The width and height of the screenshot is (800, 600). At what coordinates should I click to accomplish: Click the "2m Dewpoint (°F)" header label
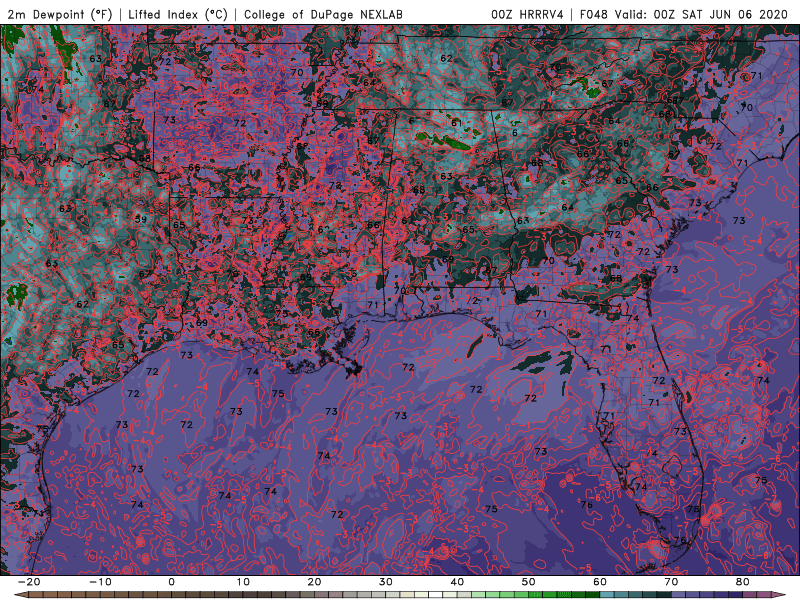click(x=60, y=14)
